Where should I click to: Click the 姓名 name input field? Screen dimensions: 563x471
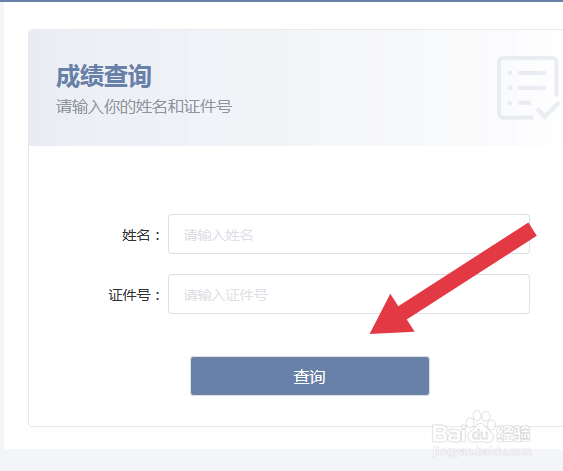349,234
